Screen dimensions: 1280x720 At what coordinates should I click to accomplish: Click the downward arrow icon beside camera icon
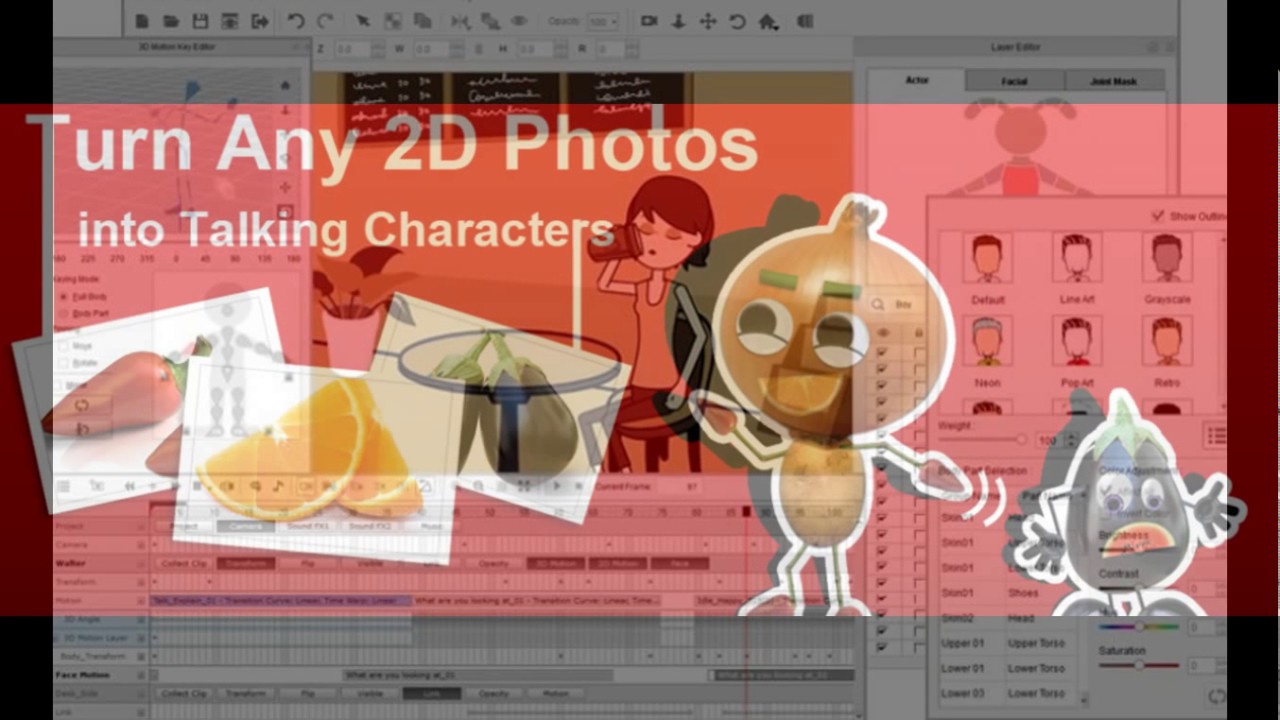(x=679, y=21)
